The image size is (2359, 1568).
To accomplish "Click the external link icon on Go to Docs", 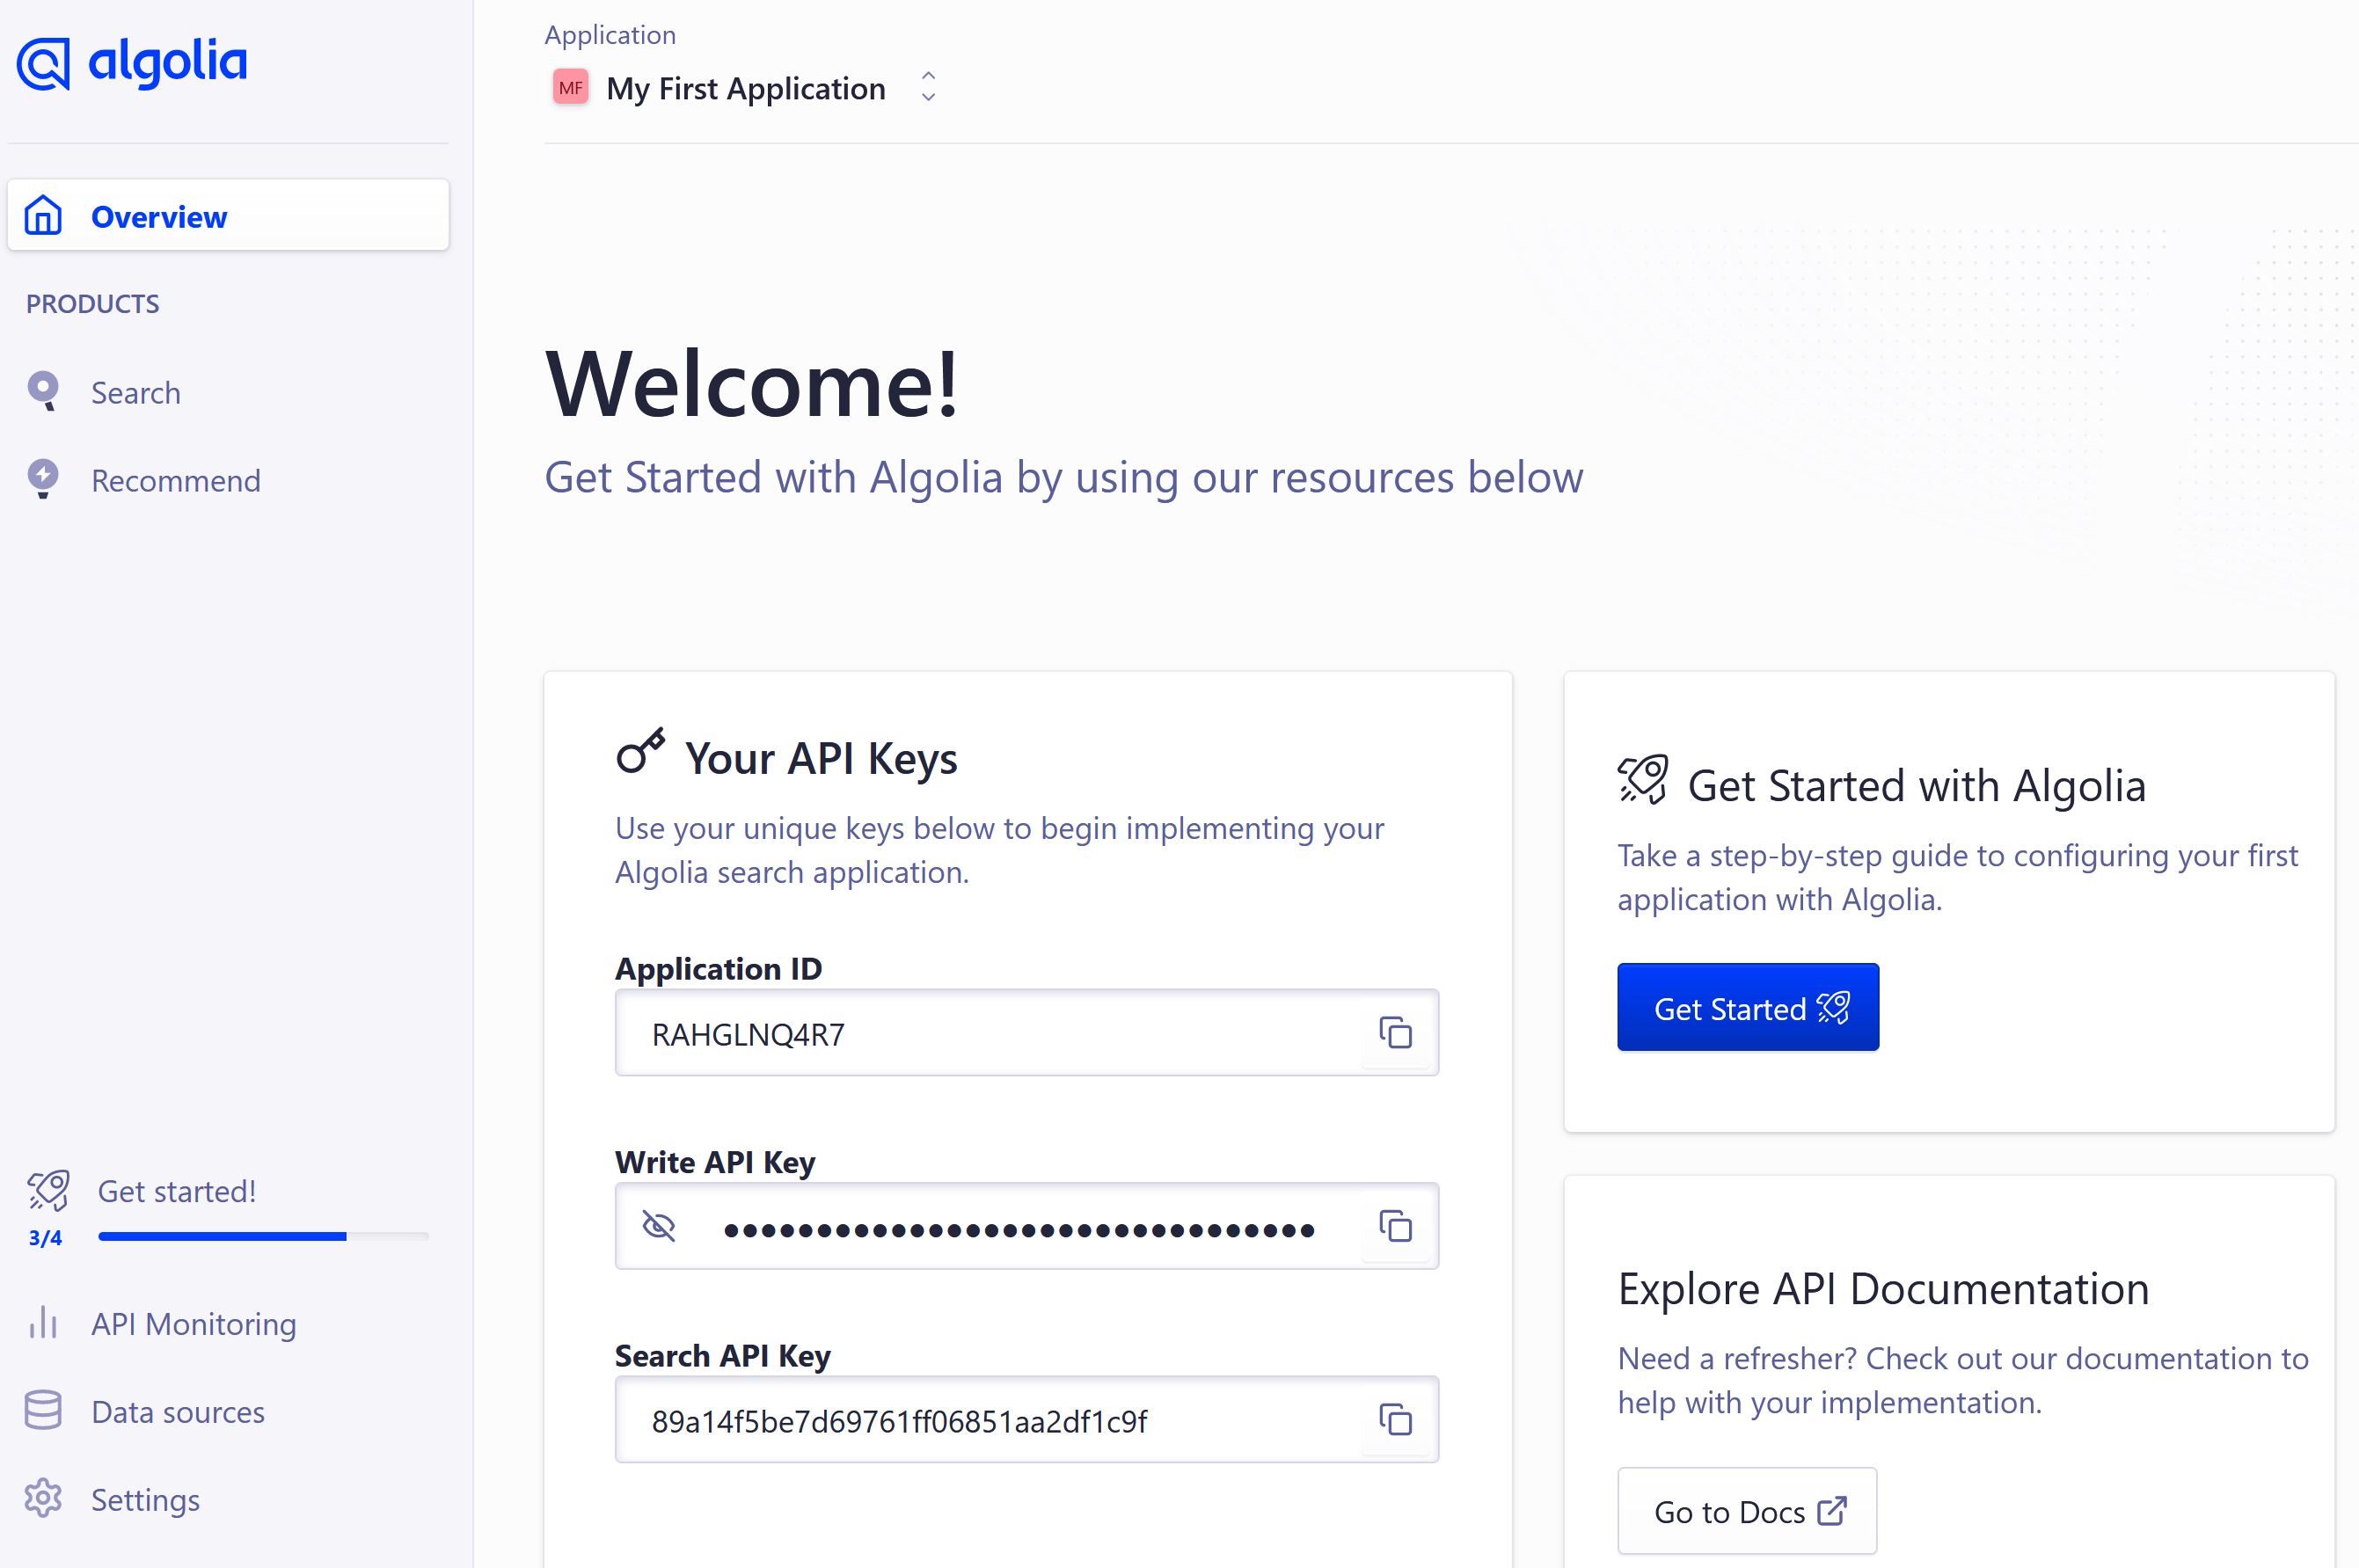I will [1831, 1510].
